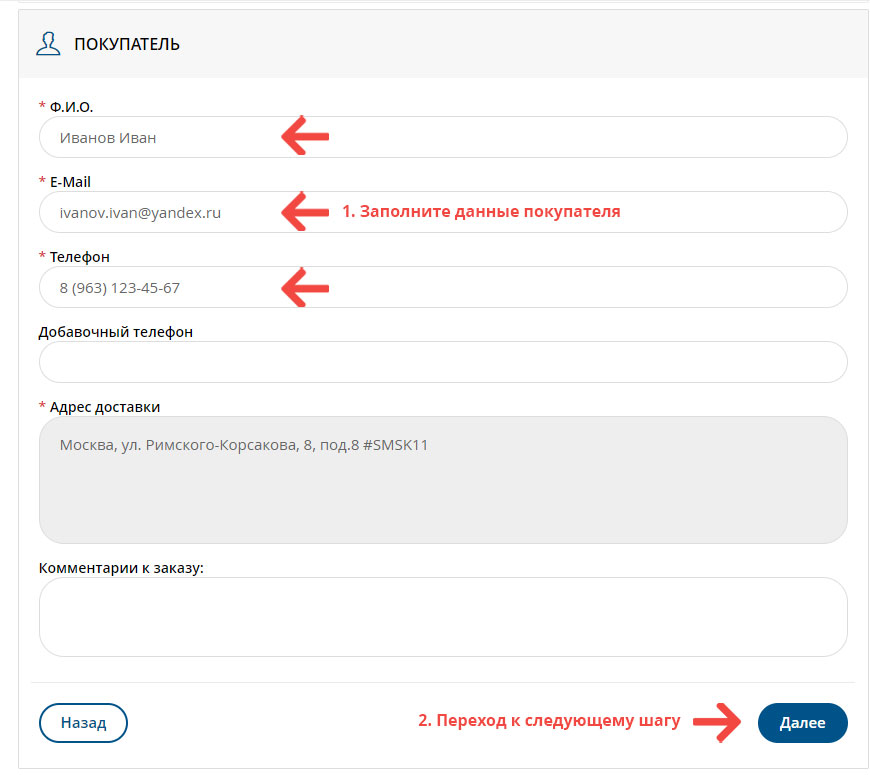Click the red arrow beside the Телефон field
870x775 pixels.
click(x=305, y=288)
